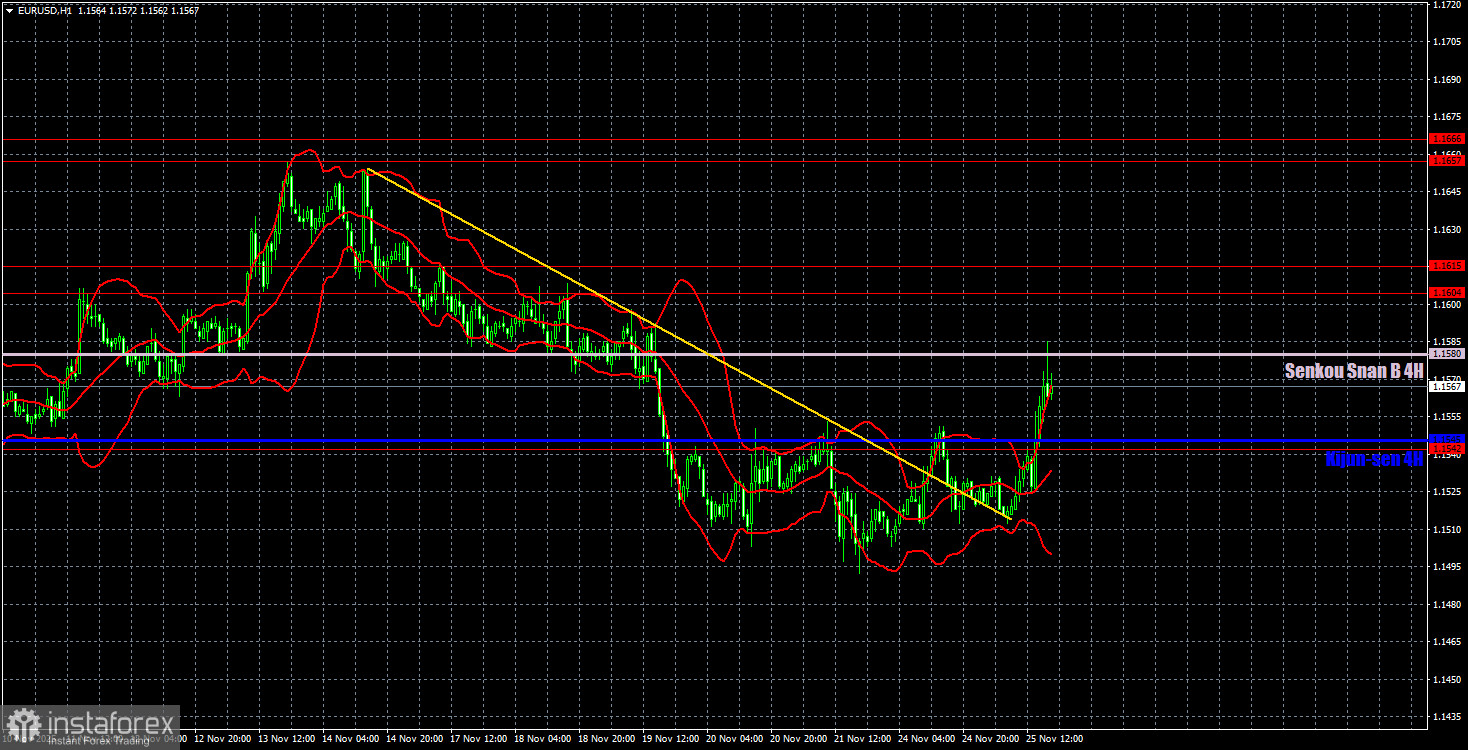Click the red 1.1666 resistance price tag

pyautogui.click(x=1445, y=138)
